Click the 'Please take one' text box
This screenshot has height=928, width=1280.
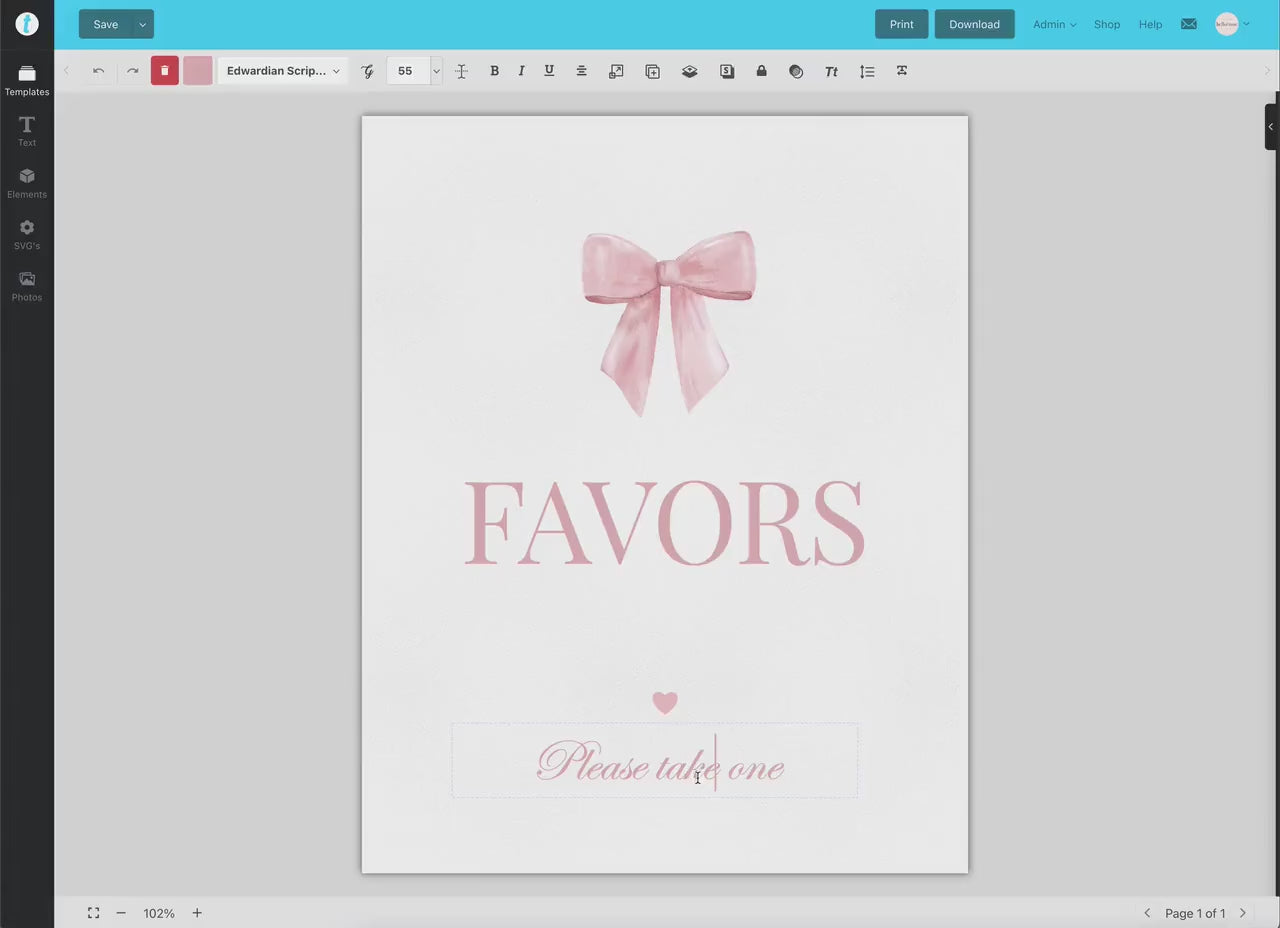(x=655, y=761)
